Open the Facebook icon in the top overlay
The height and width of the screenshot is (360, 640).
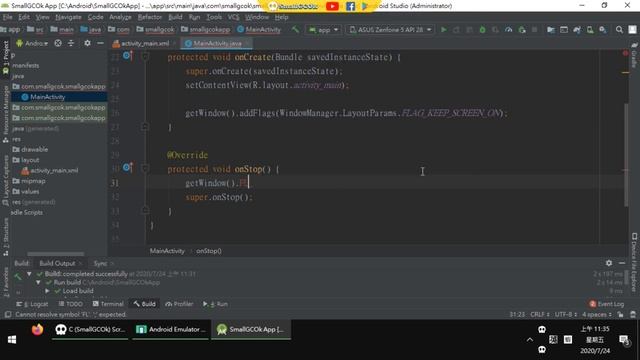[x=350, y=6]
